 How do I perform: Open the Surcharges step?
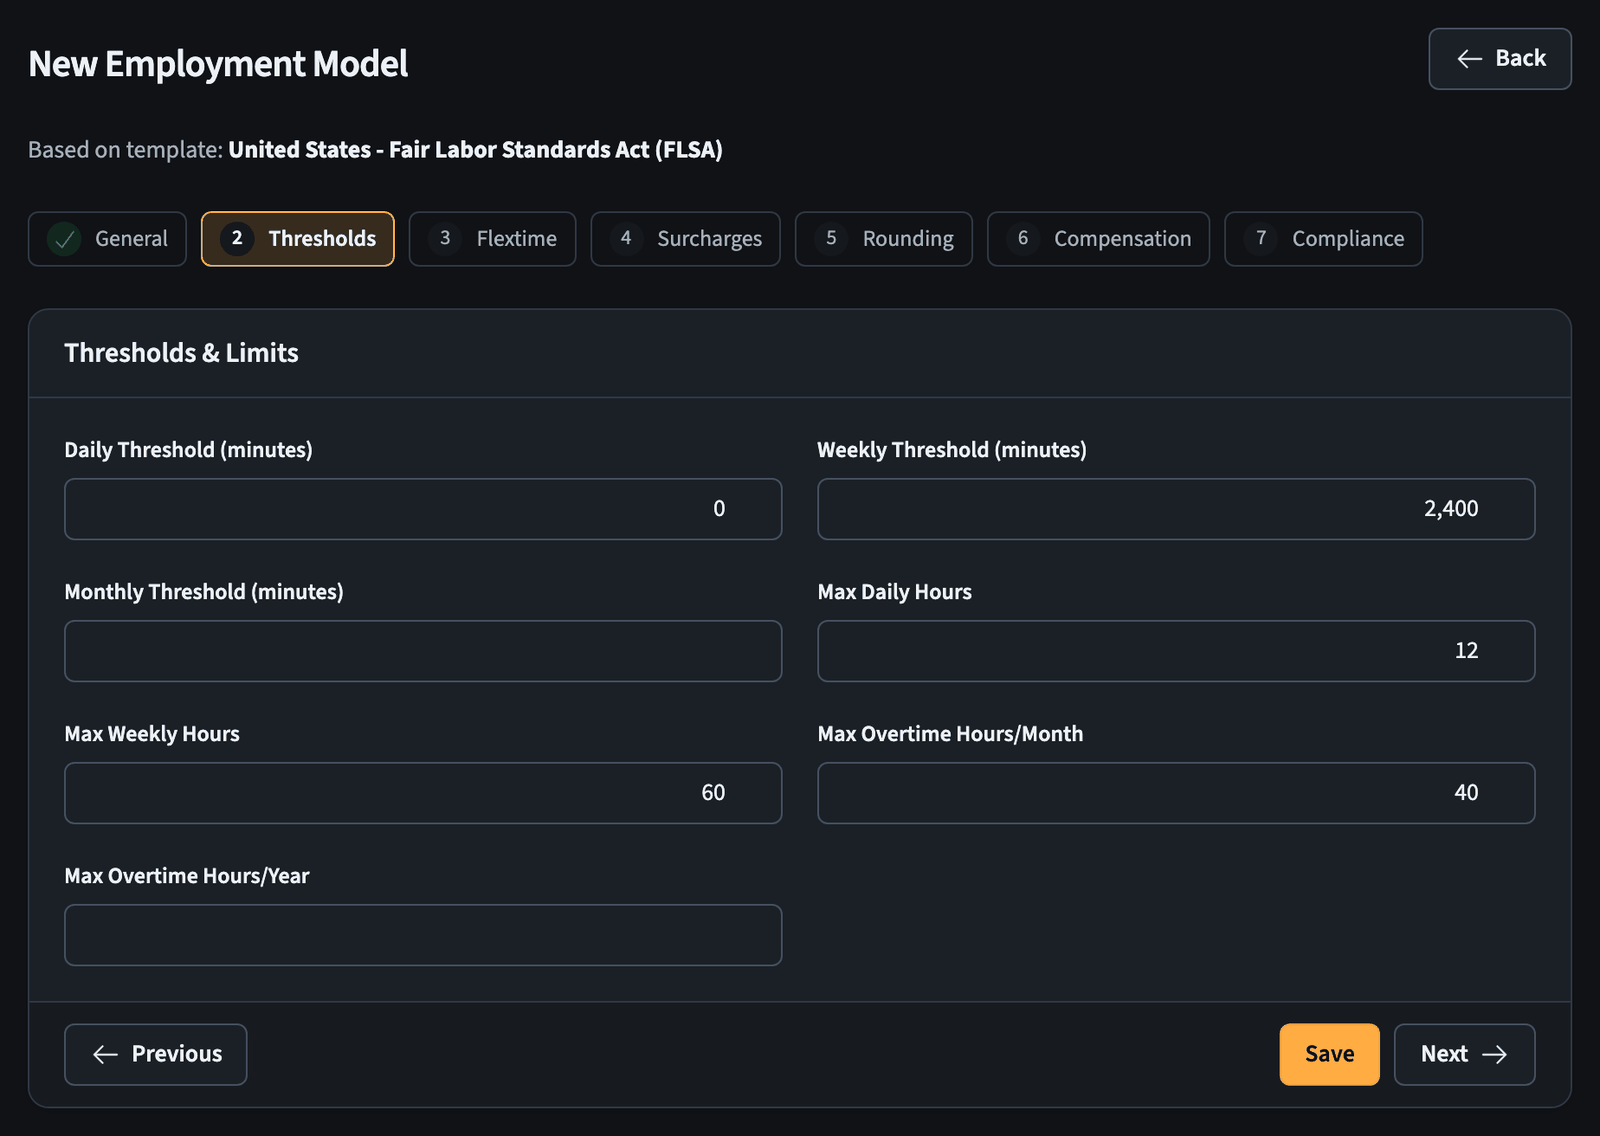click(685, 239)
